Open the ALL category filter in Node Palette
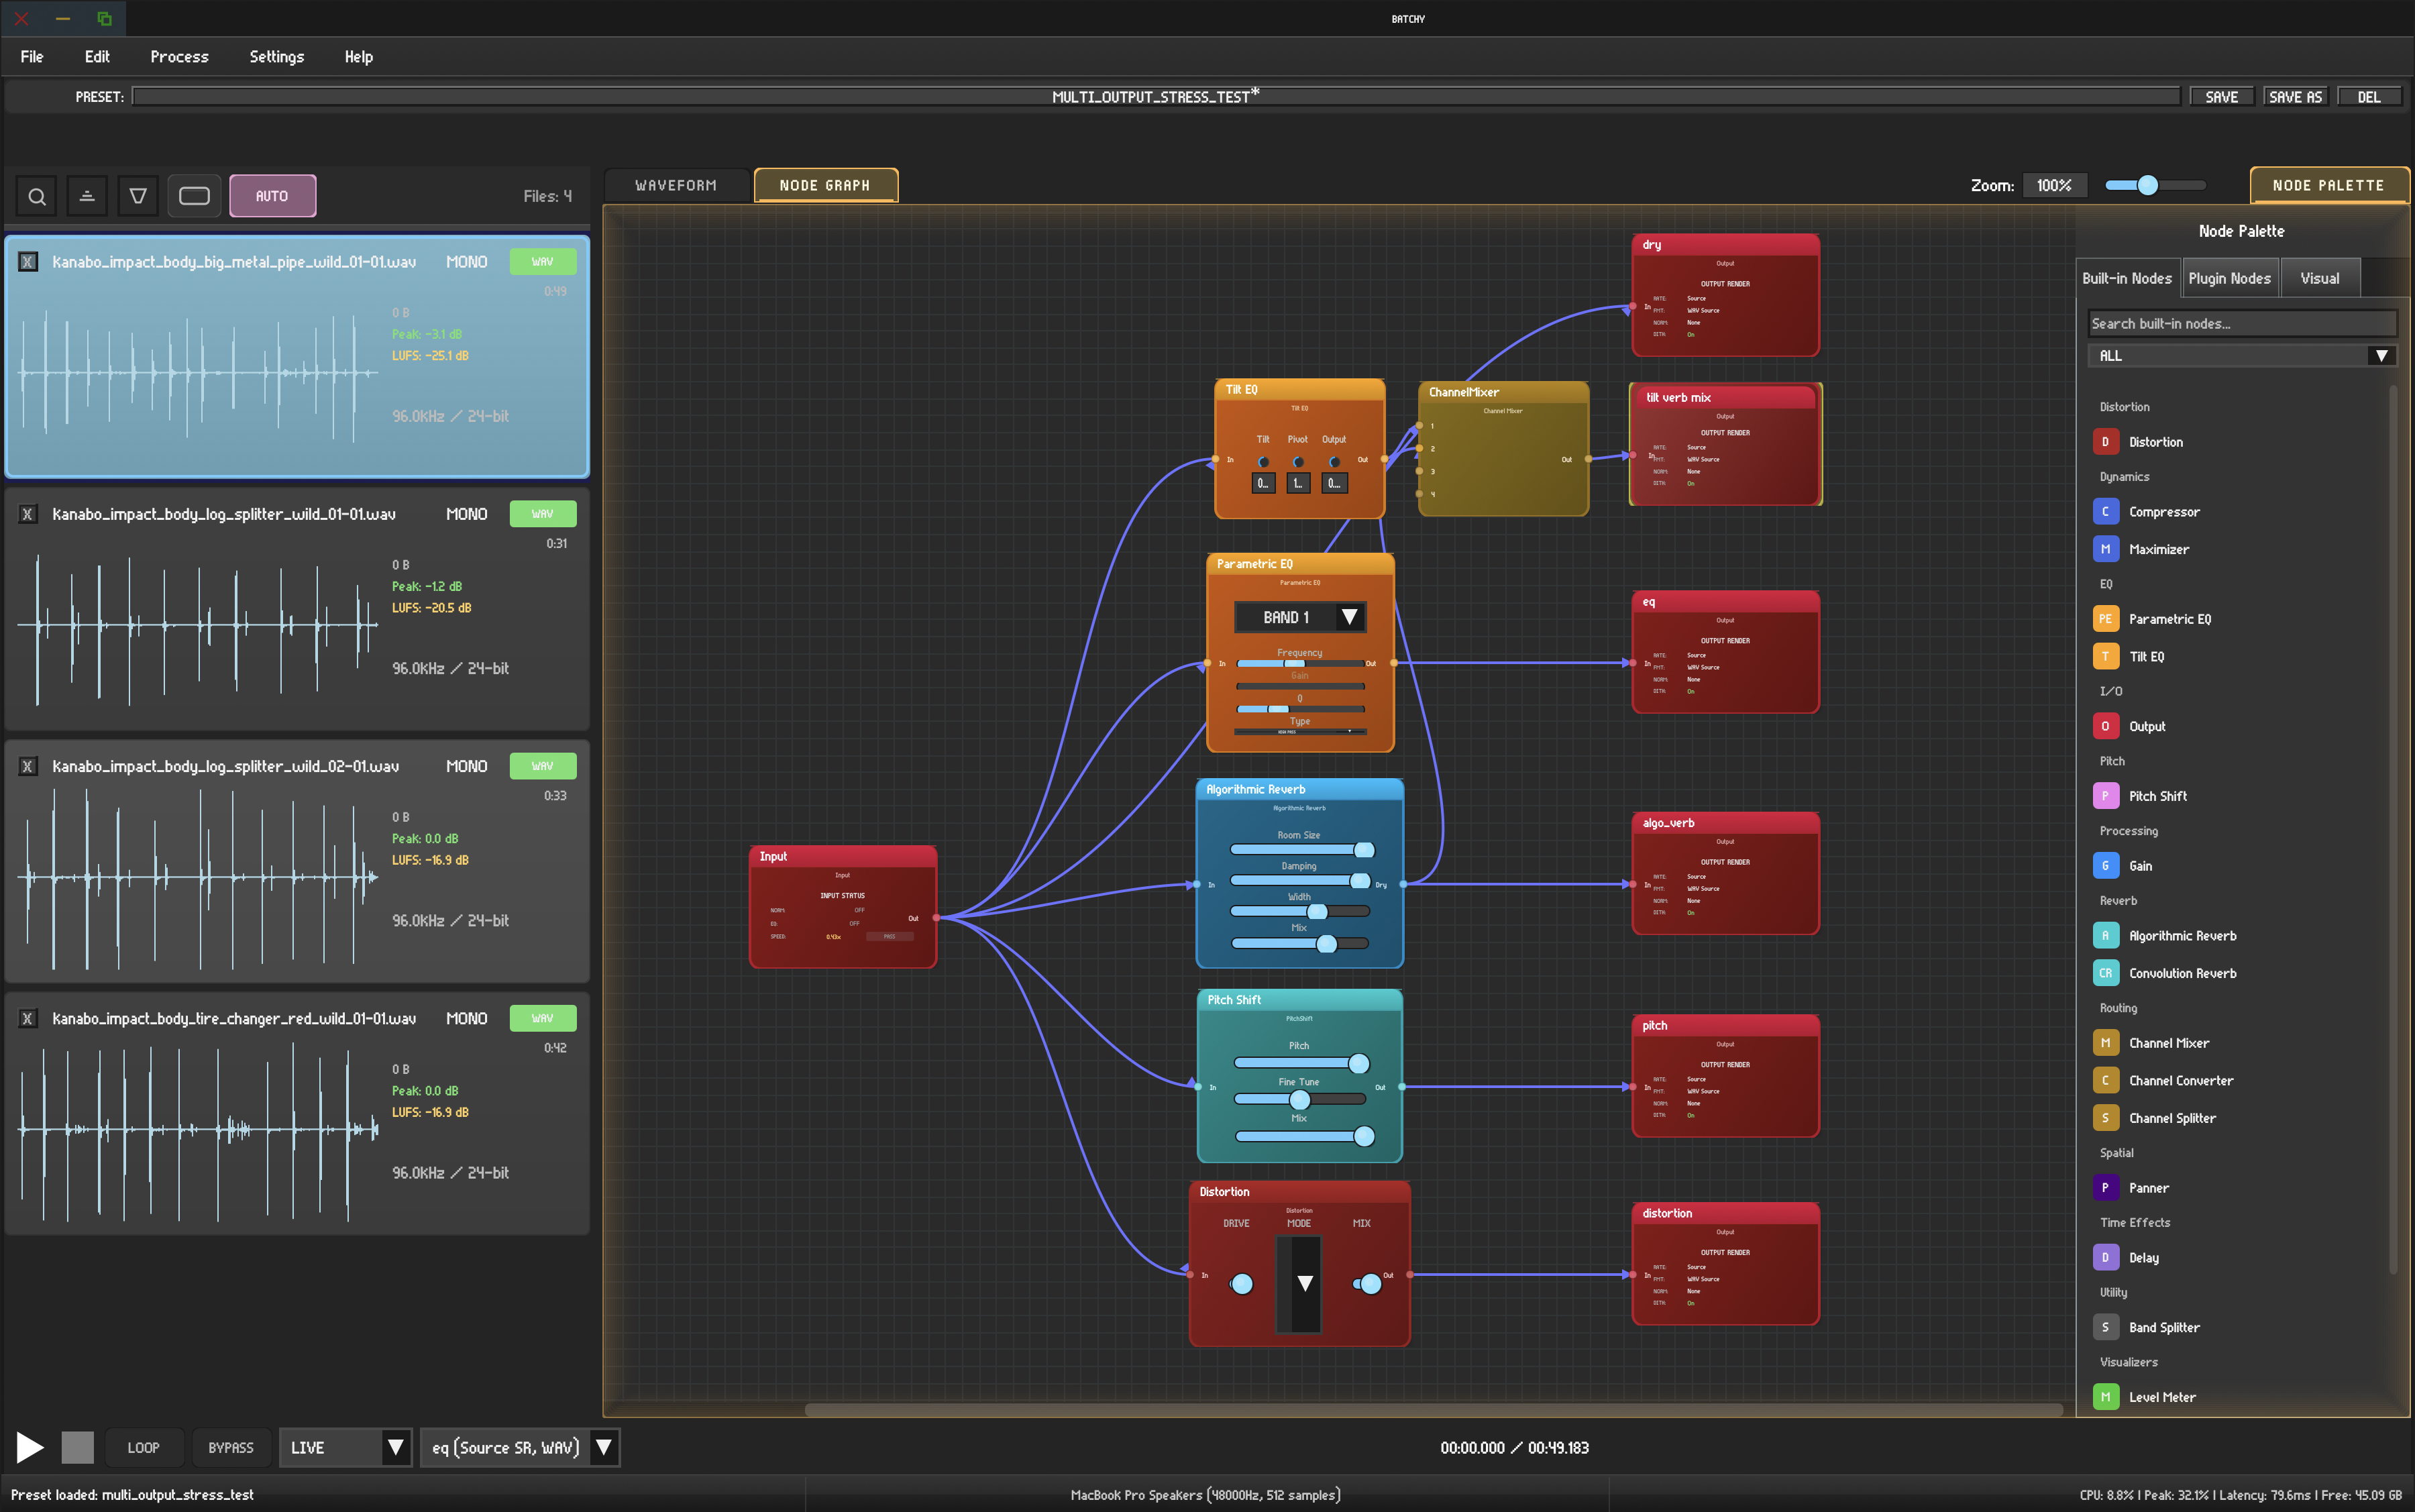This screenshot has height=1512, width=2415. tap(2240, 355)
